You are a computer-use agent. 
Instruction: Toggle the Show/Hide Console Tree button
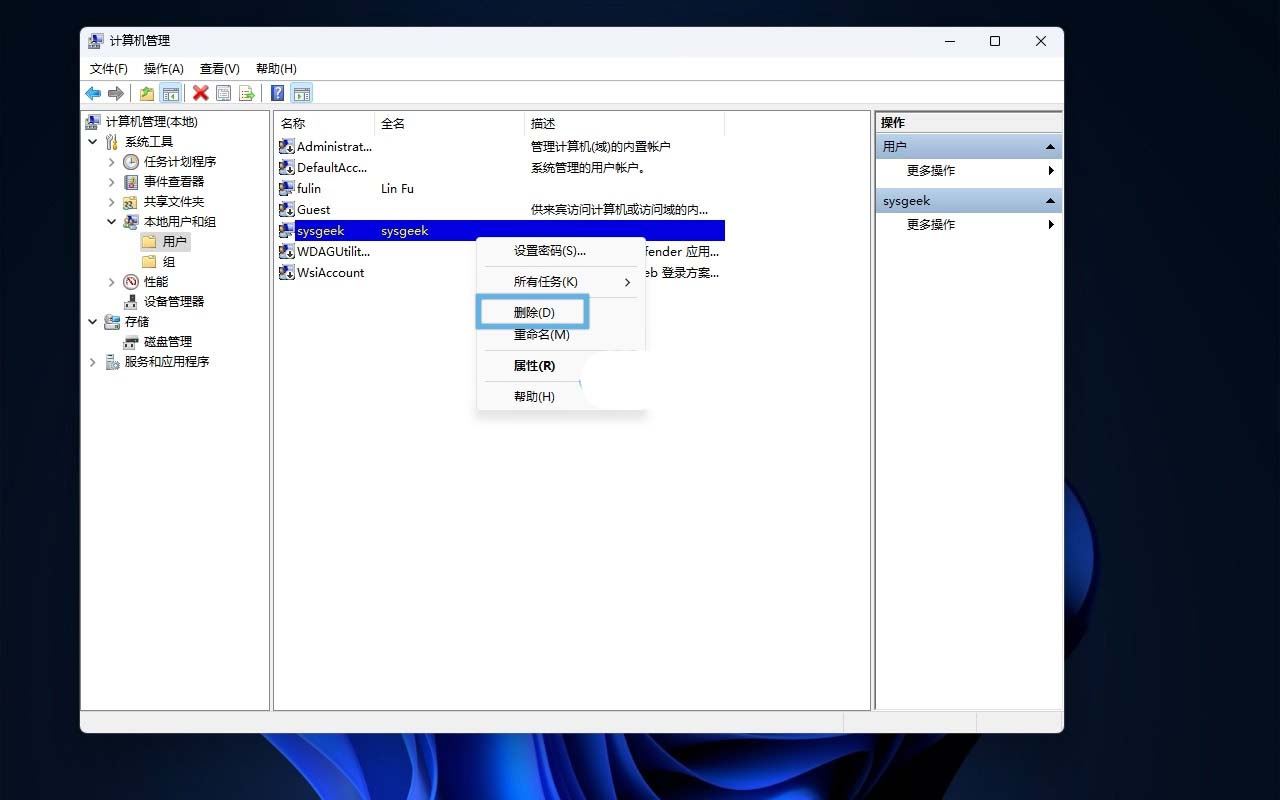pyautogui.click(x=171, y=93)
